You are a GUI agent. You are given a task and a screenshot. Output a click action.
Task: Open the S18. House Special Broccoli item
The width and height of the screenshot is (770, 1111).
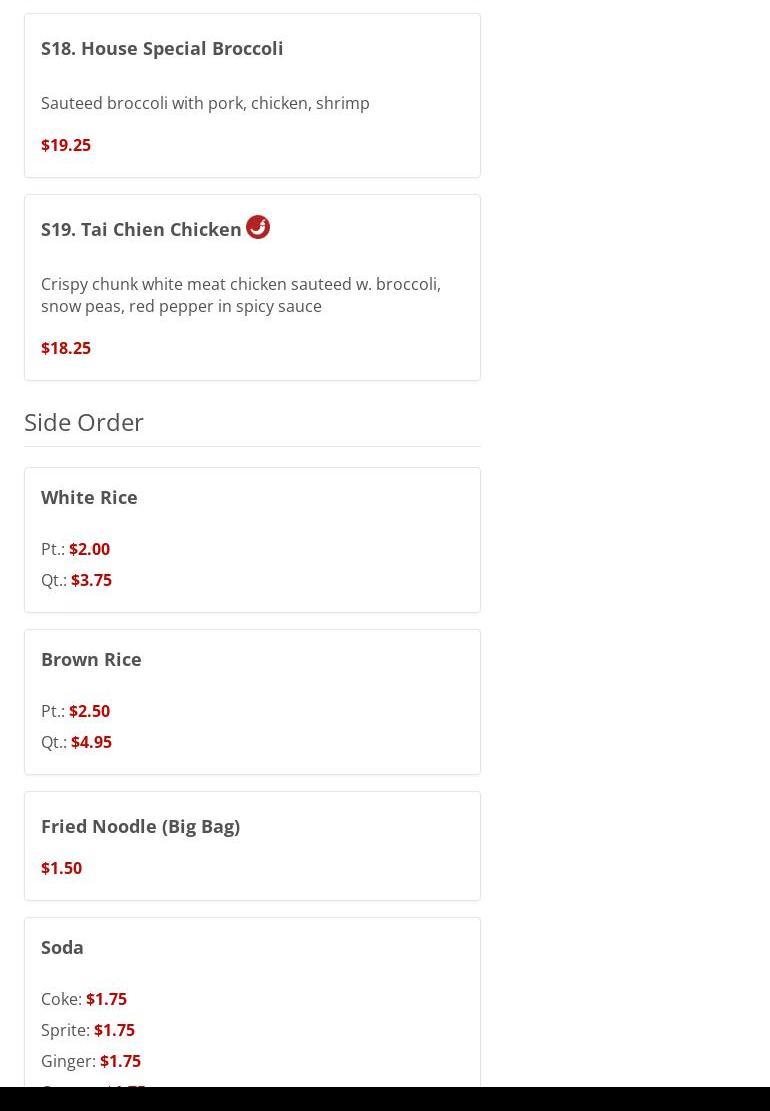[162, 48]
